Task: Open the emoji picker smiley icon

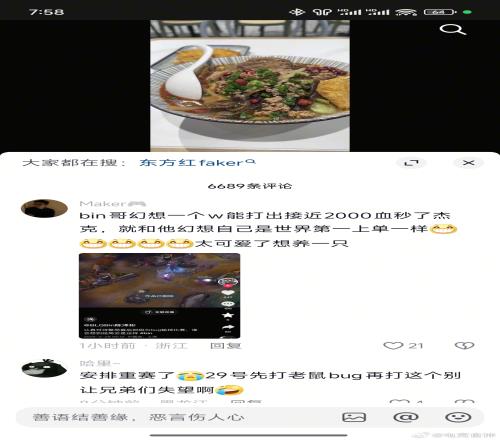Action: point(458,417)
